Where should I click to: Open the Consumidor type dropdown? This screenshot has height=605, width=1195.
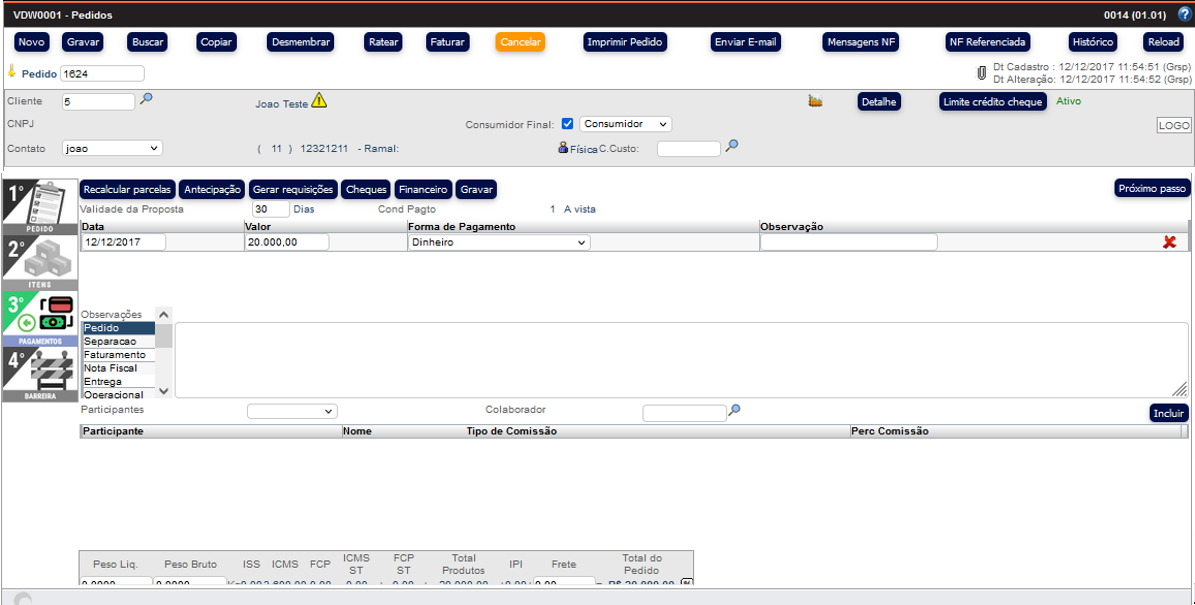point(626,124)
